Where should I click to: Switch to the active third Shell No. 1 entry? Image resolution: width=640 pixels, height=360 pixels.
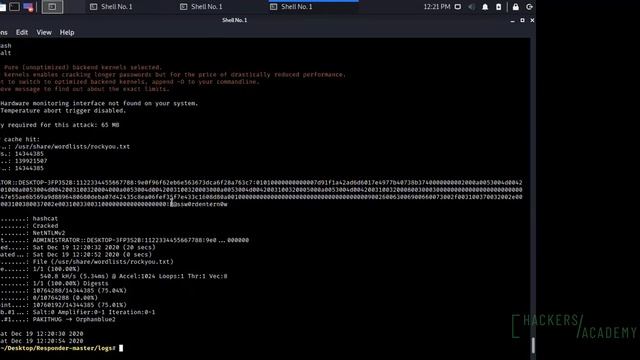[291, 7]
